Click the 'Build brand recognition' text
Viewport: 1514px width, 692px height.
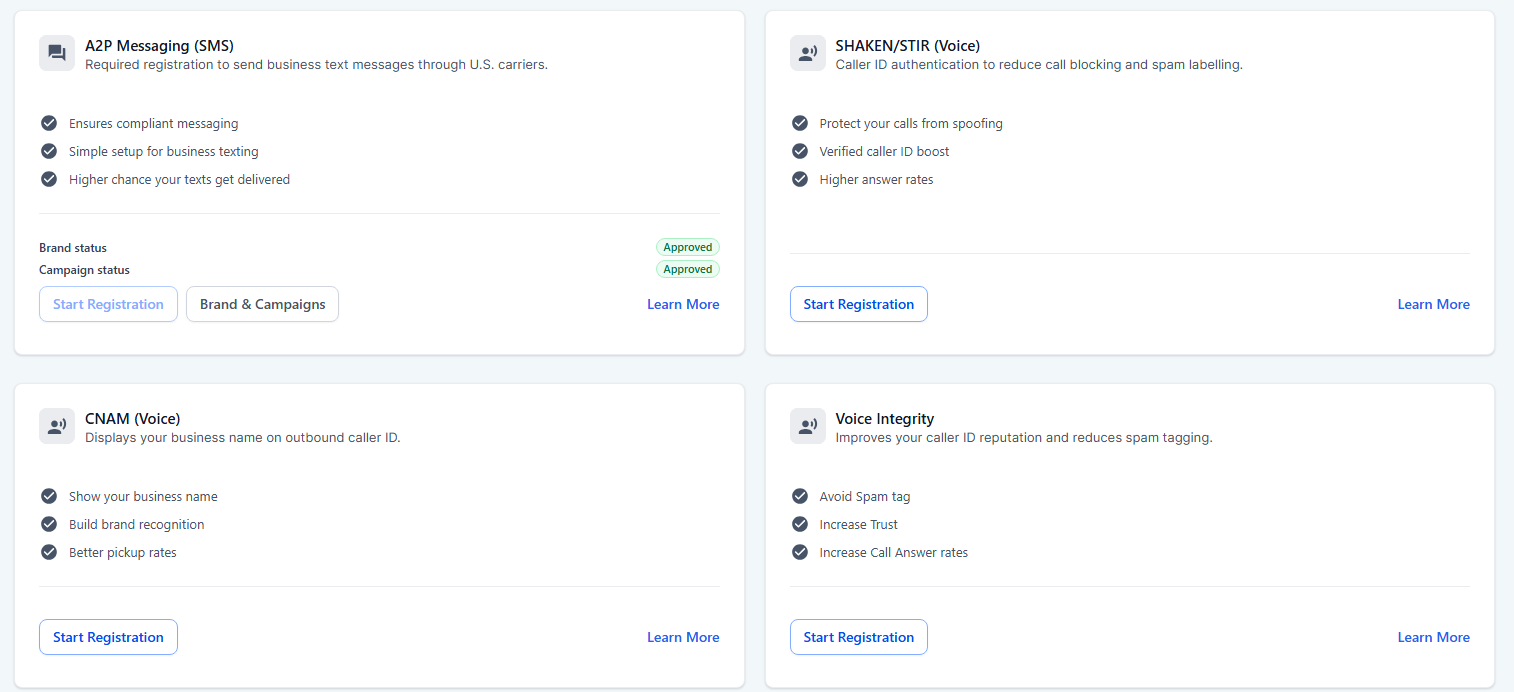136,524
